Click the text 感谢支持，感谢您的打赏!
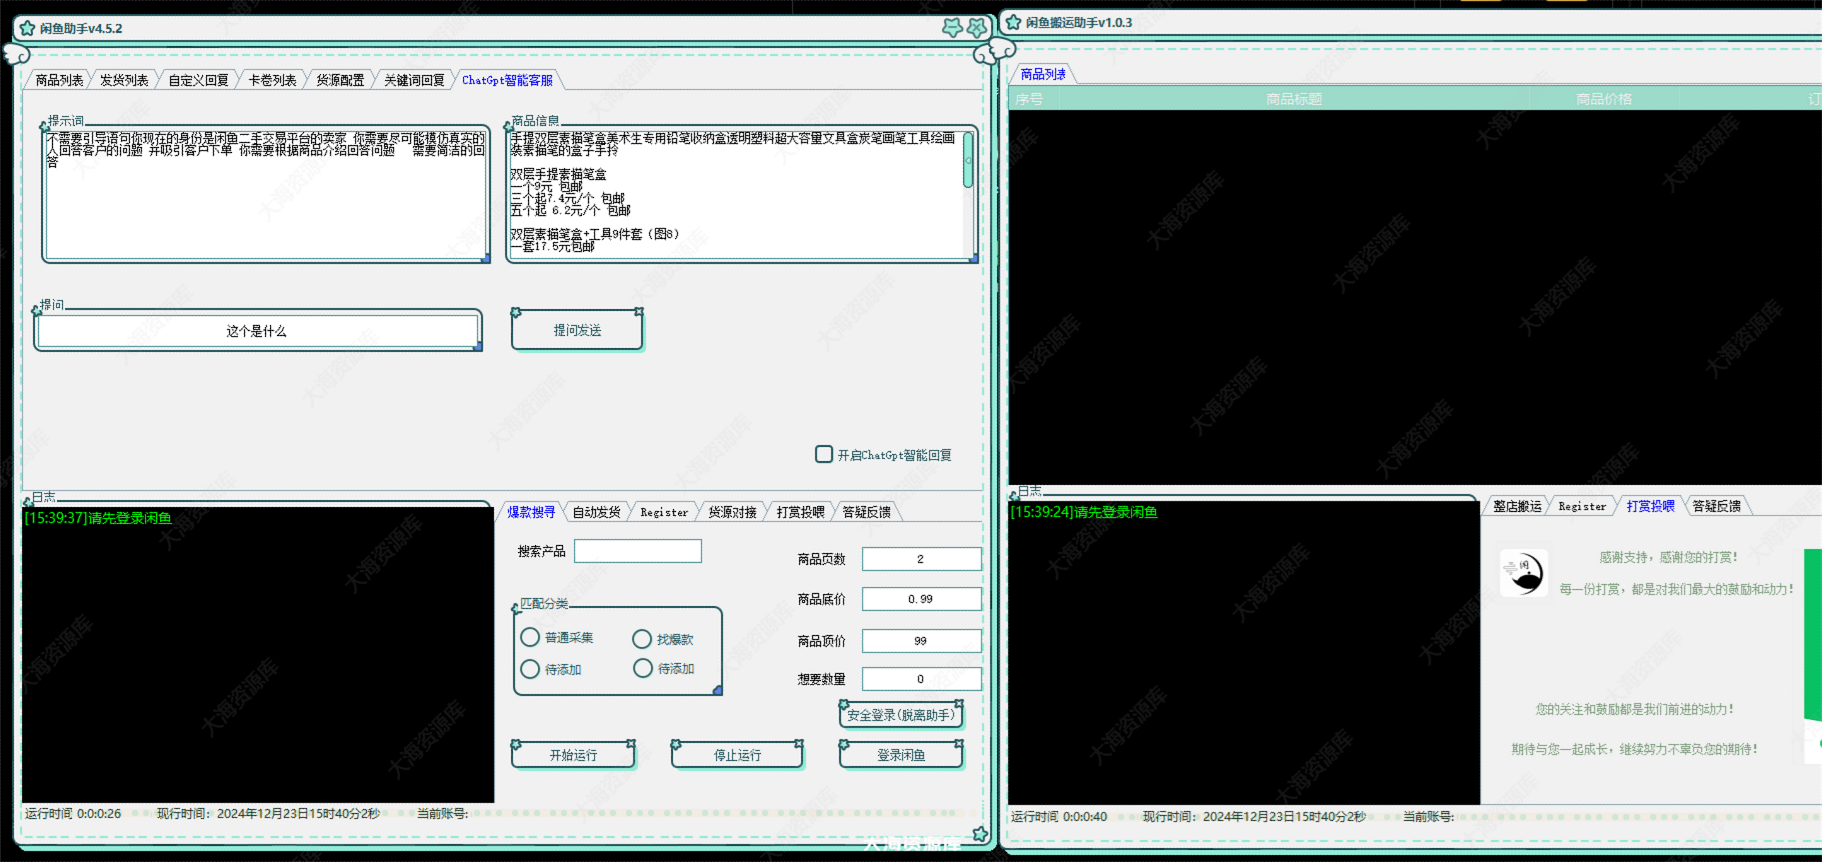Viewport: 1822px width, 862px height. [x=1668, y=557]
